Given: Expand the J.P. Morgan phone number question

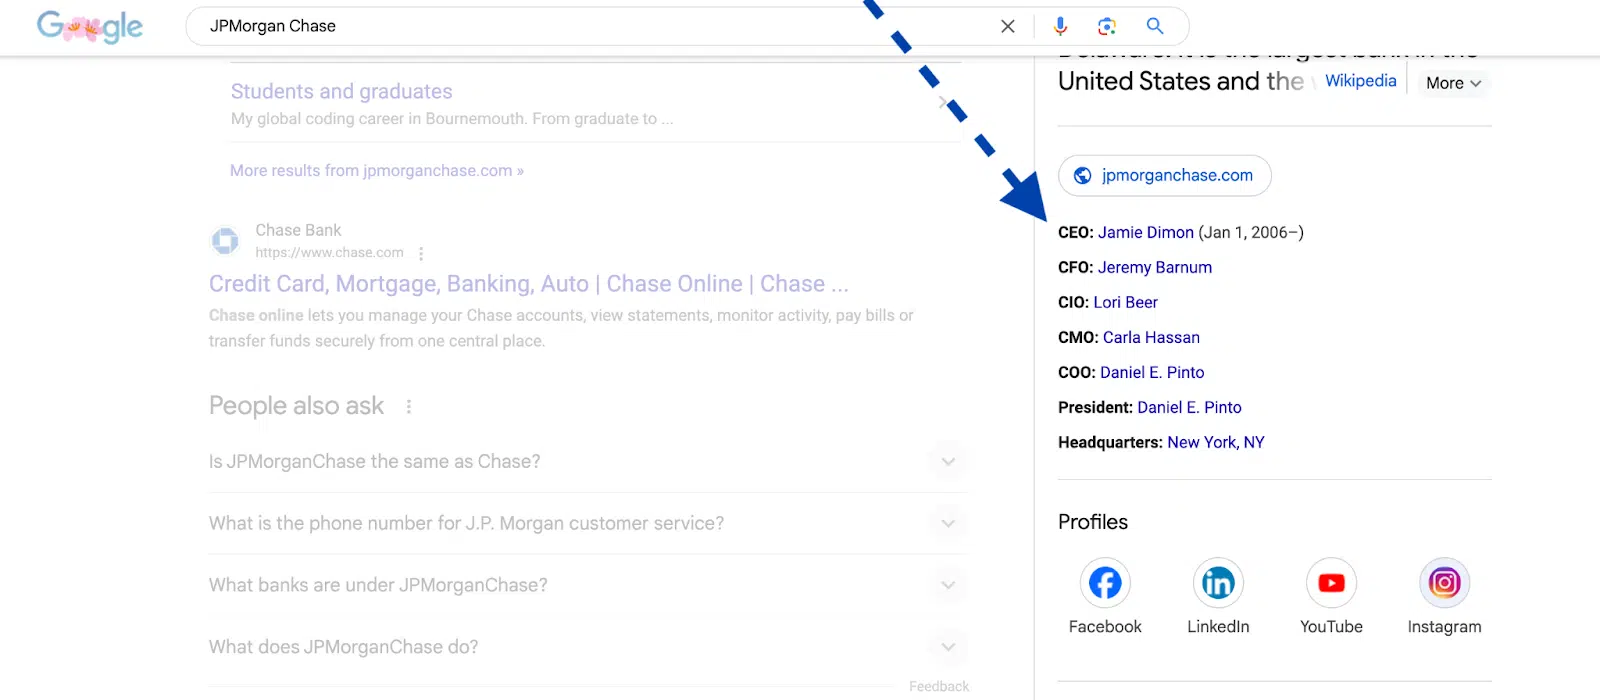Looking at the screenshot, I should [587, 524].
